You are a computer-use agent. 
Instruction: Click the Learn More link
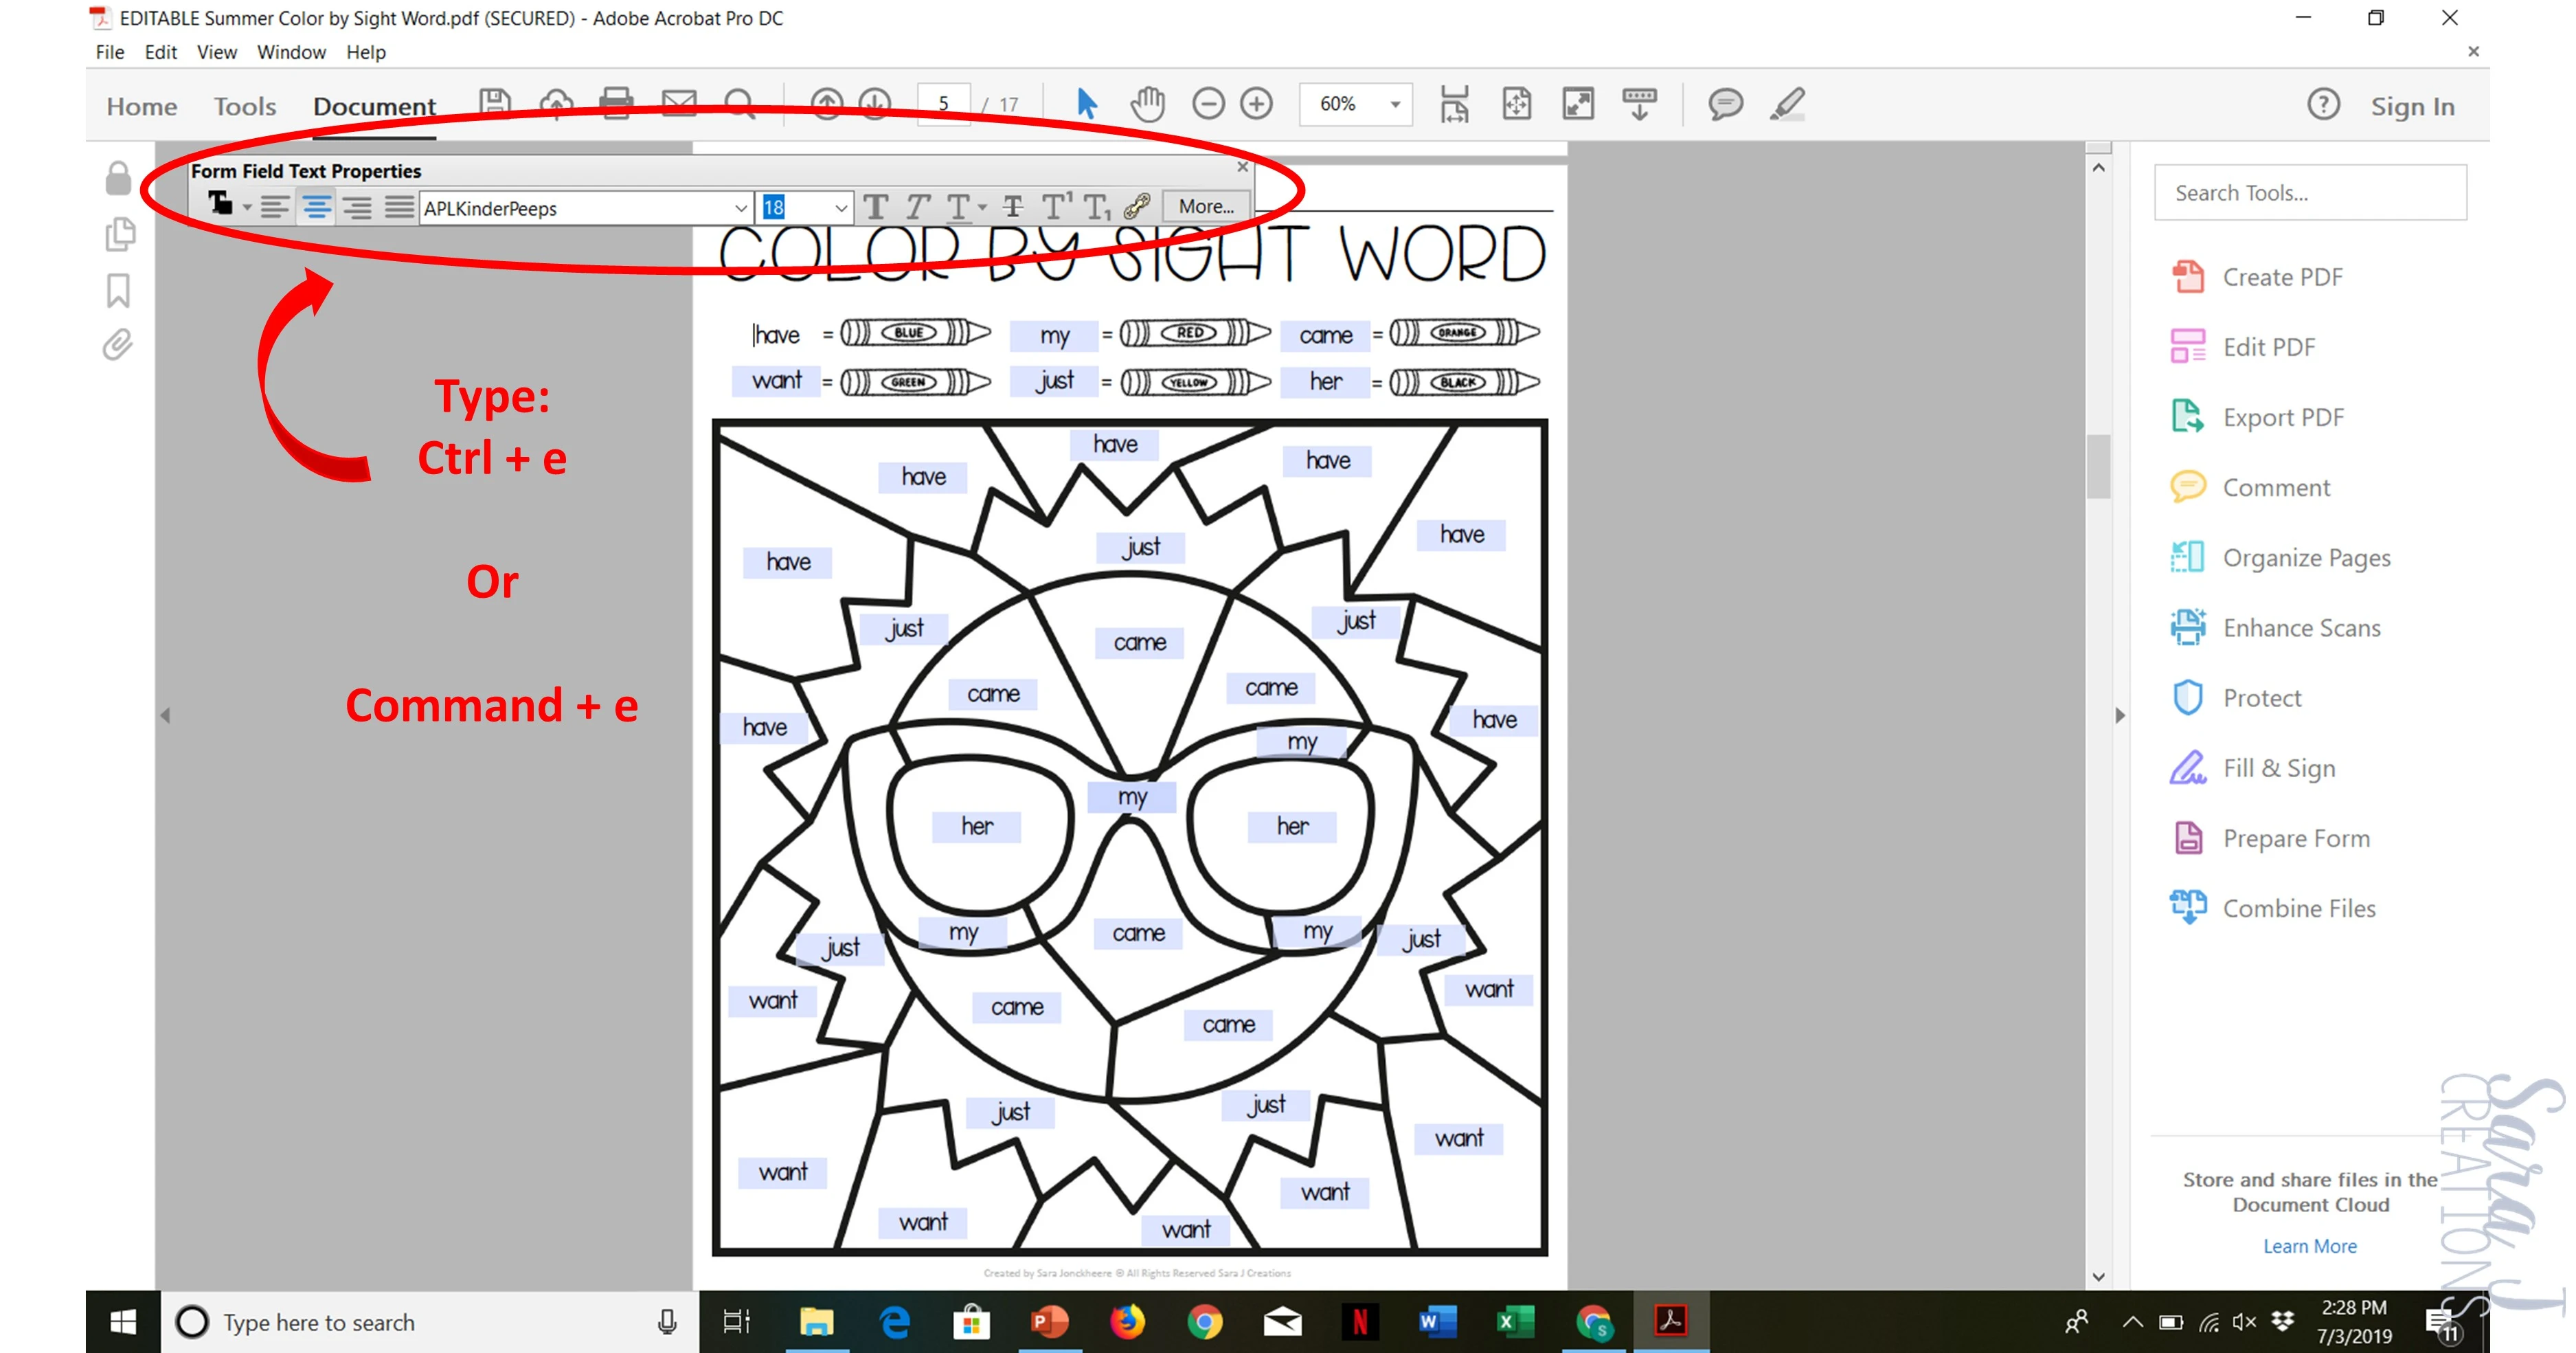[2309, 1246]
